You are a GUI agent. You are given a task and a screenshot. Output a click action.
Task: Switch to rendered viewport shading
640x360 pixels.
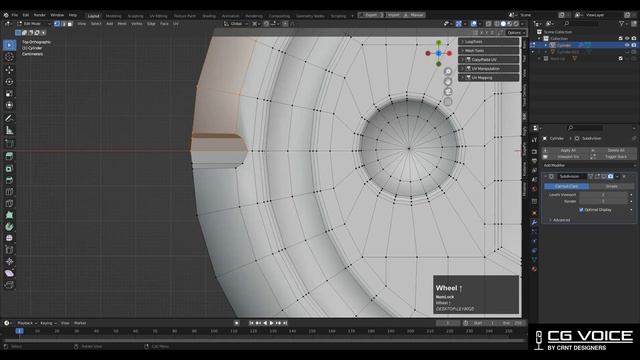pos(516,24)
